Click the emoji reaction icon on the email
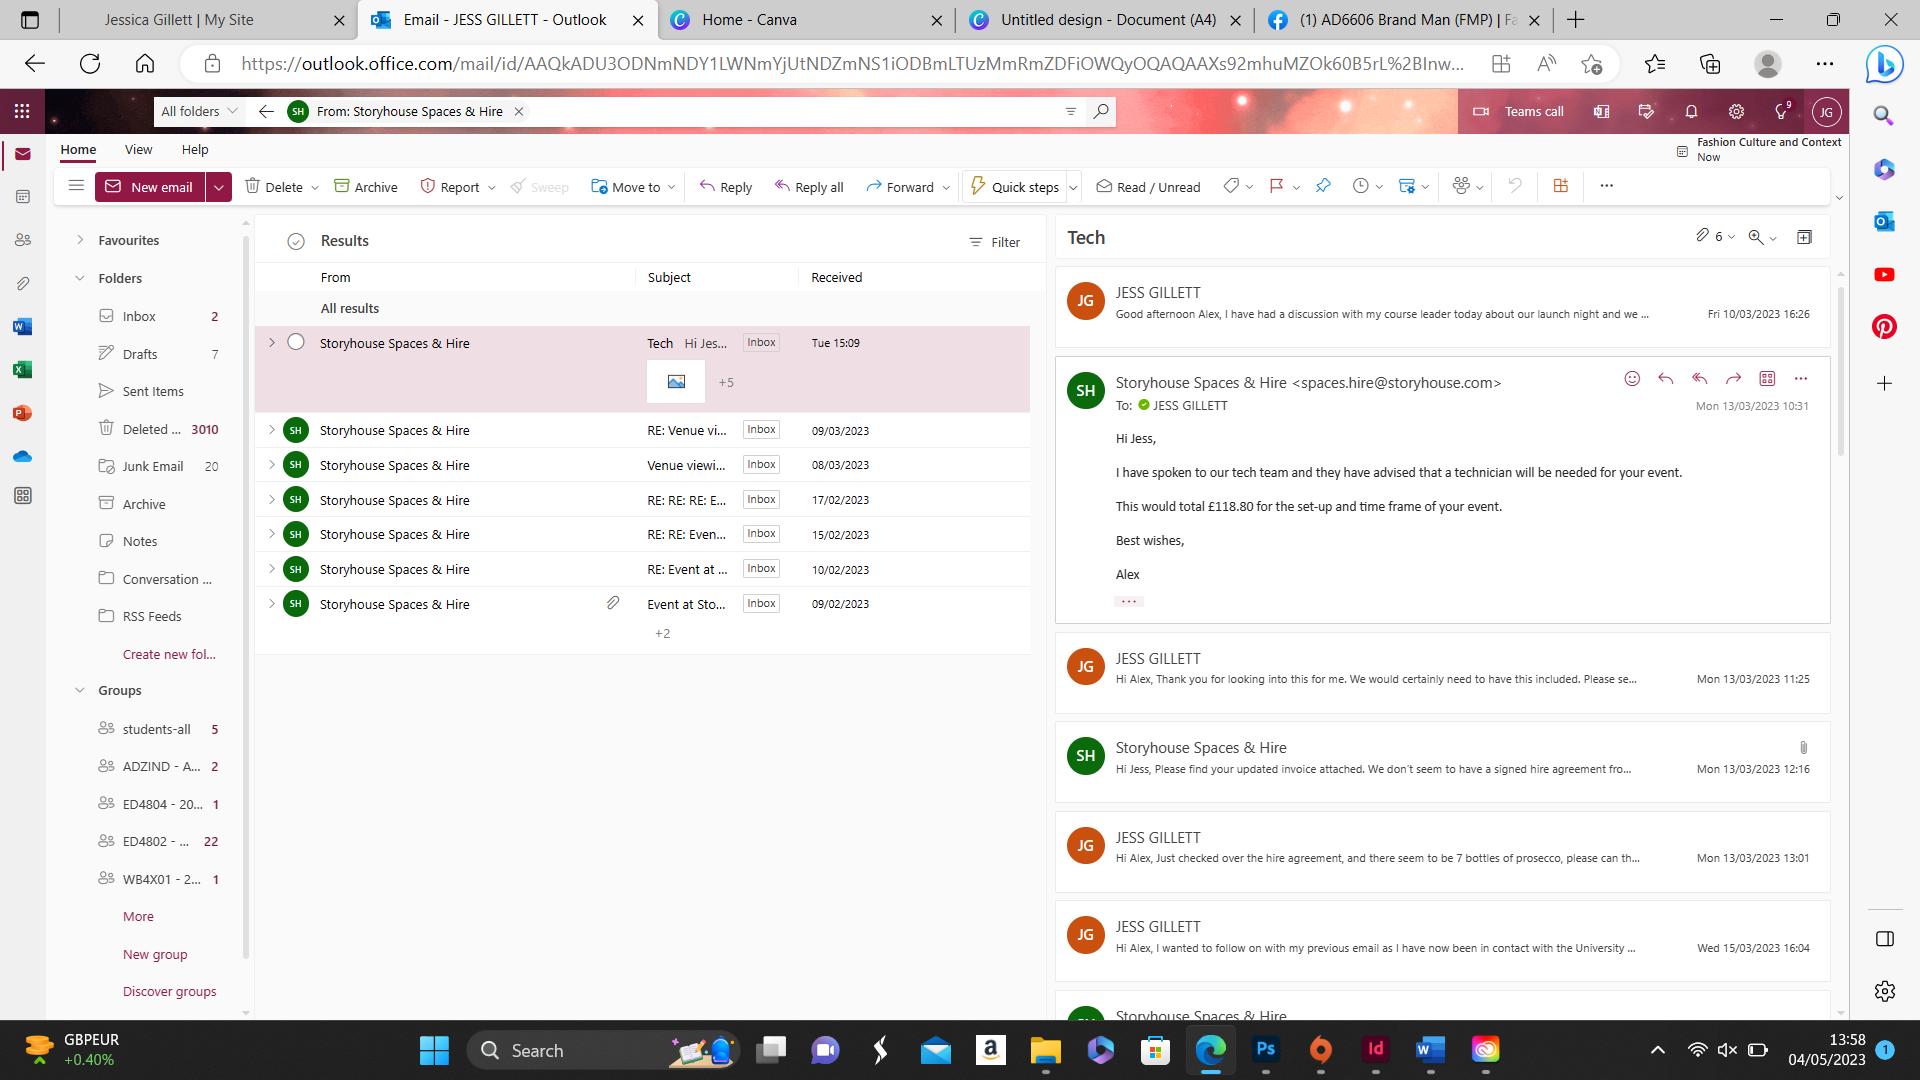 (x=1632, y=378)
